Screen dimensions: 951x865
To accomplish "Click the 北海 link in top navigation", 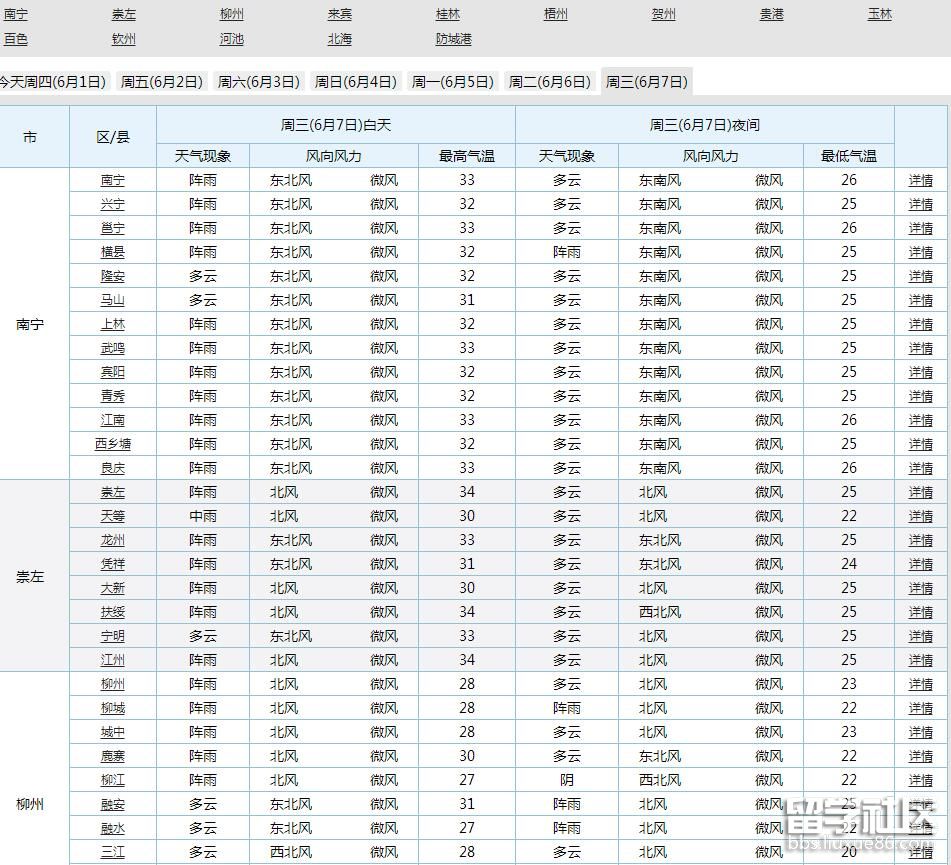I will (339, 39).
